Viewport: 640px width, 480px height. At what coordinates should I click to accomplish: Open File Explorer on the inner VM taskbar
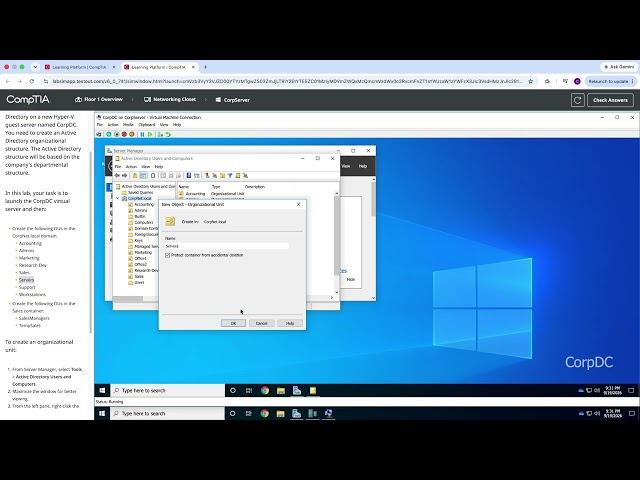pos(281,391)
